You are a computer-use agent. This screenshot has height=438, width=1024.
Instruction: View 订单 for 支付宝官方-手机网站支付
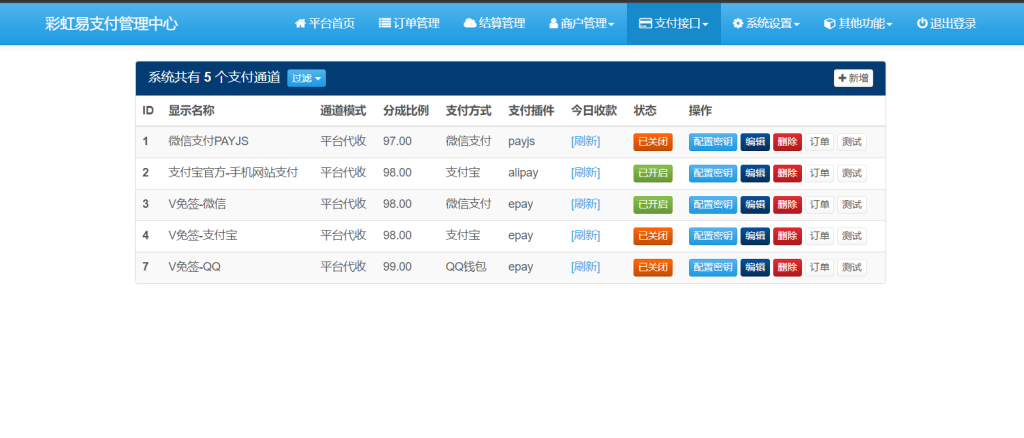[x=819, y=173]
